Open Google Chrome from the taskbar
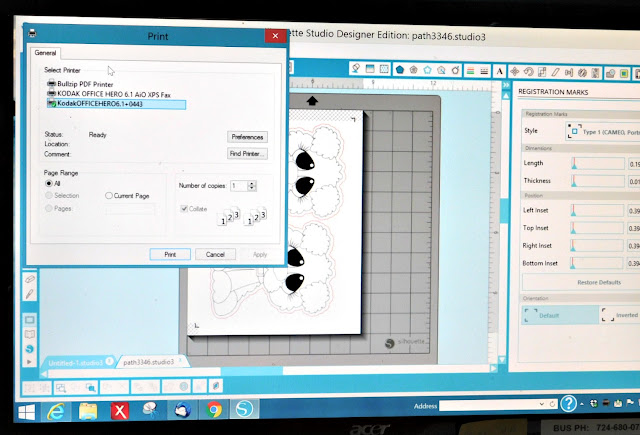Viewport: 640px width, 435px height. (214, 409)
